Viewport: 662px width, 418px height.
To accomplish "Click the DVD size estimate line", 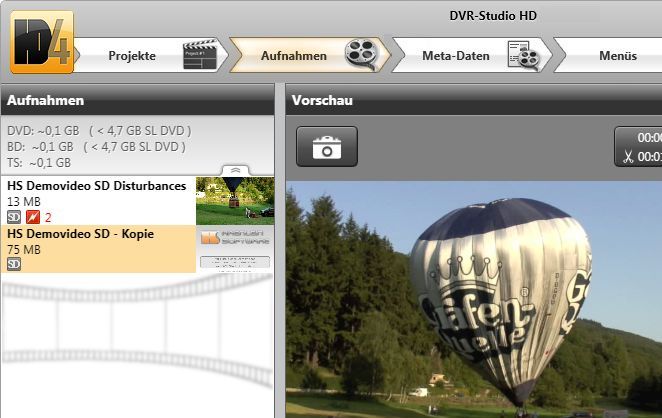I will [99, 131].
